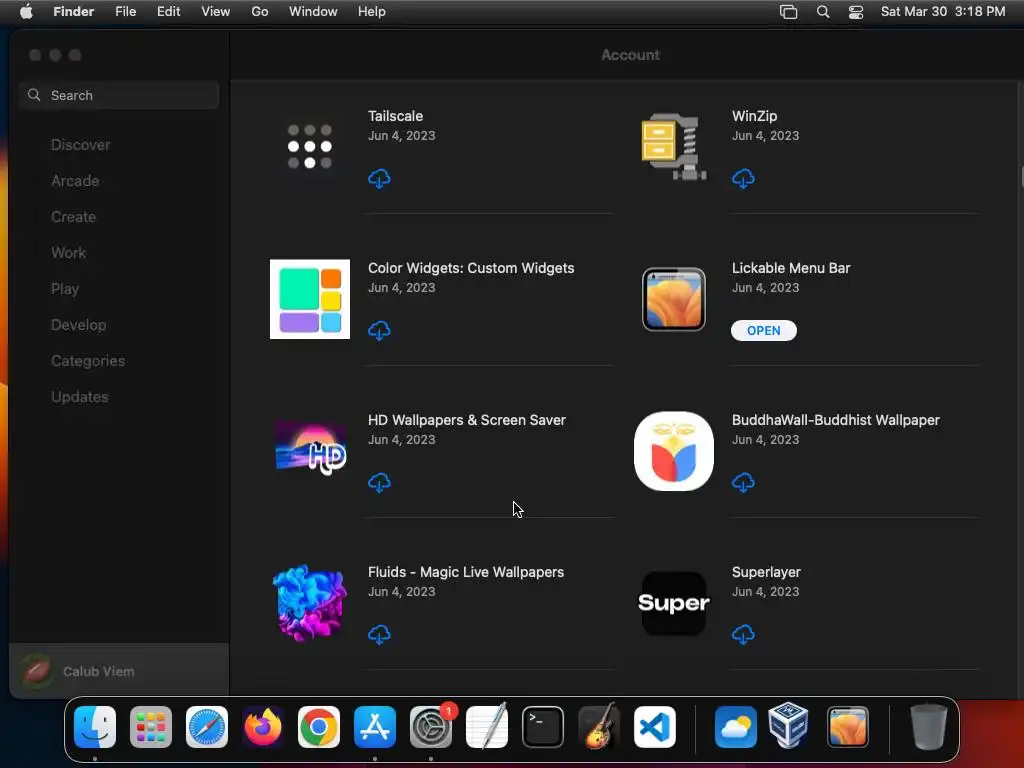
Task: Click BuddhaWall app icon
Action: pos(673,451)
